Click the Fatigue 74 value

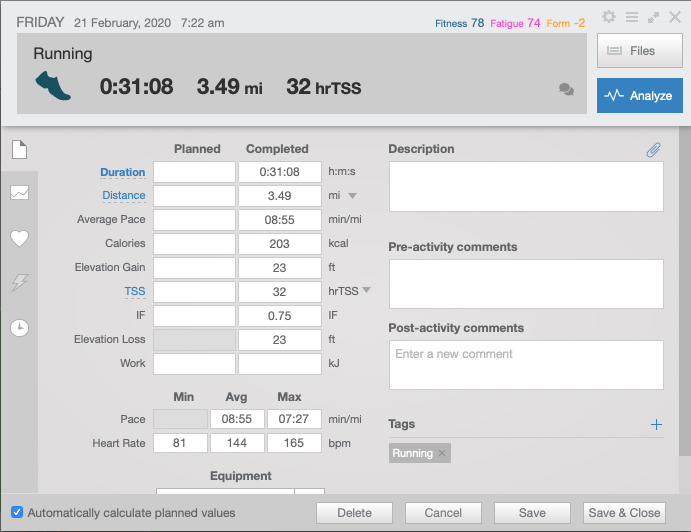pyautogui.click(x=515, y=23)
